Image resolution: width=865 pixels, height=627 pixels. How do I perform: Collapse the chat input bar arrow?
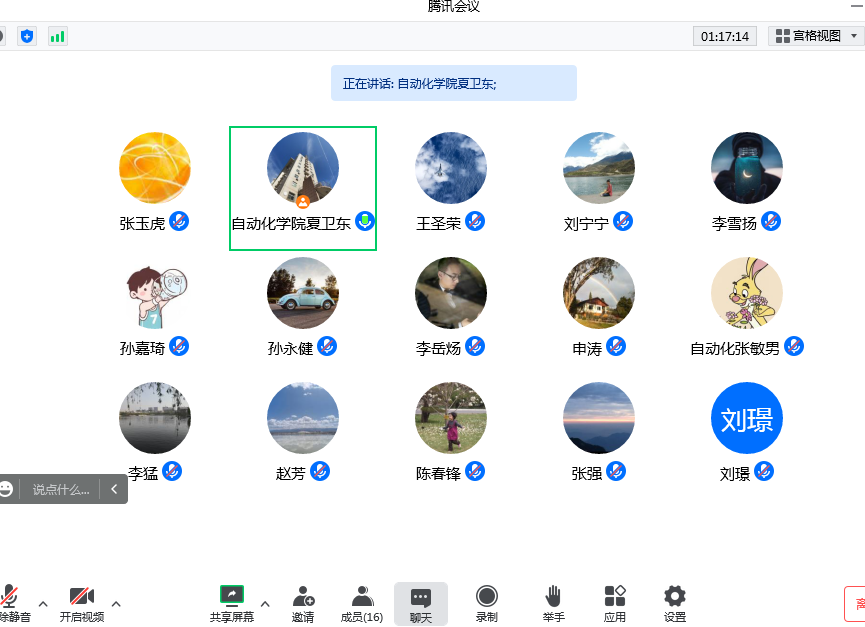tap(114, 489)
